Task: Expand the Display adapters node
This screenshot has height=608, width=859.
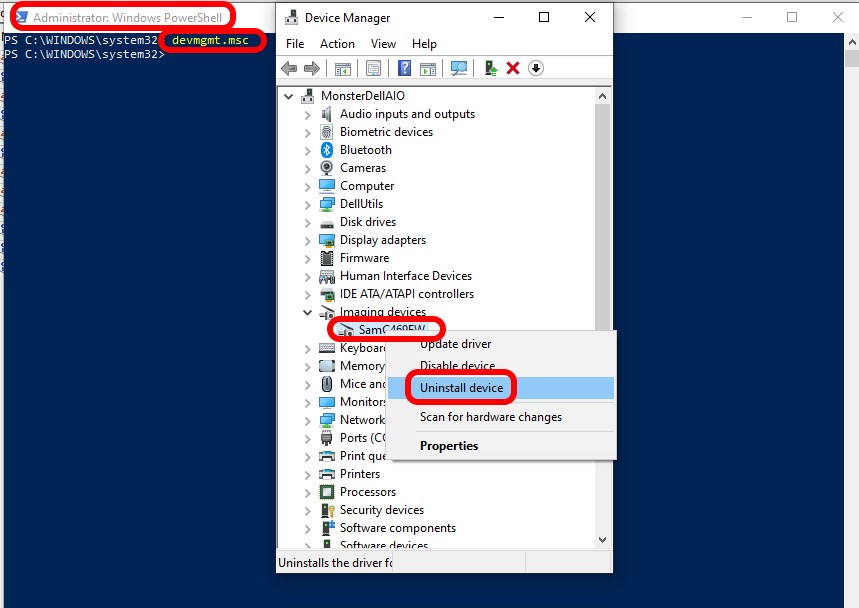Action: (308, 240)
